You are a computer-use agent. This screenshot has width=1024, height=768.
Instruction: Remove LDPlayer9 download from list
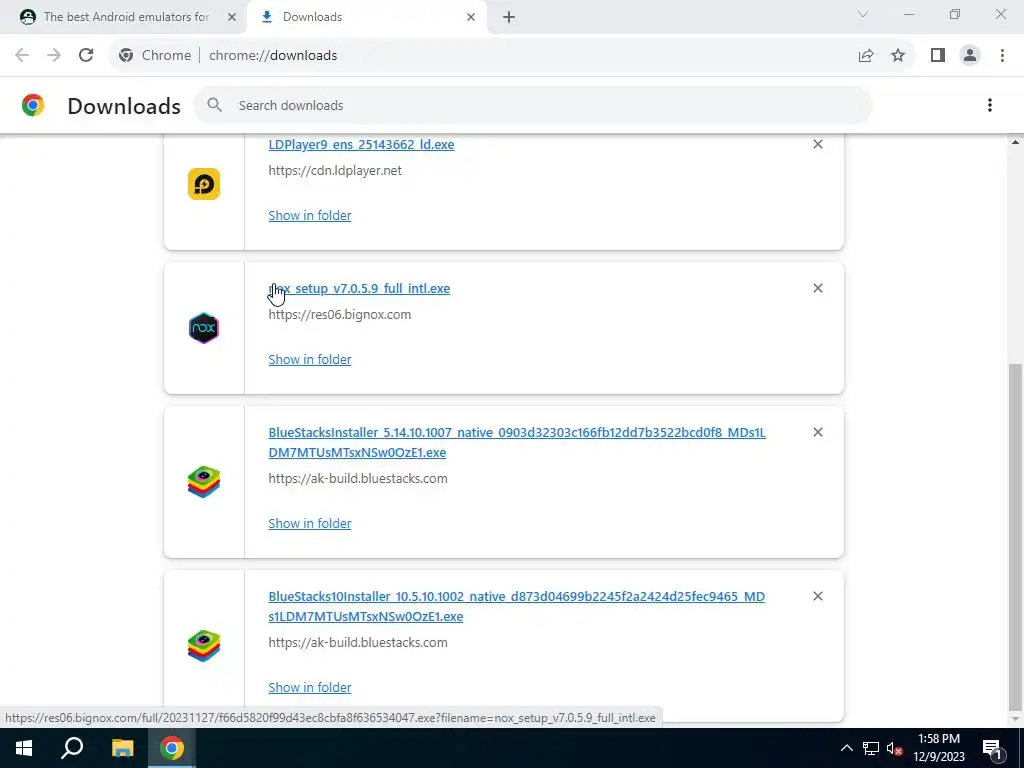[x=818, y=144]
